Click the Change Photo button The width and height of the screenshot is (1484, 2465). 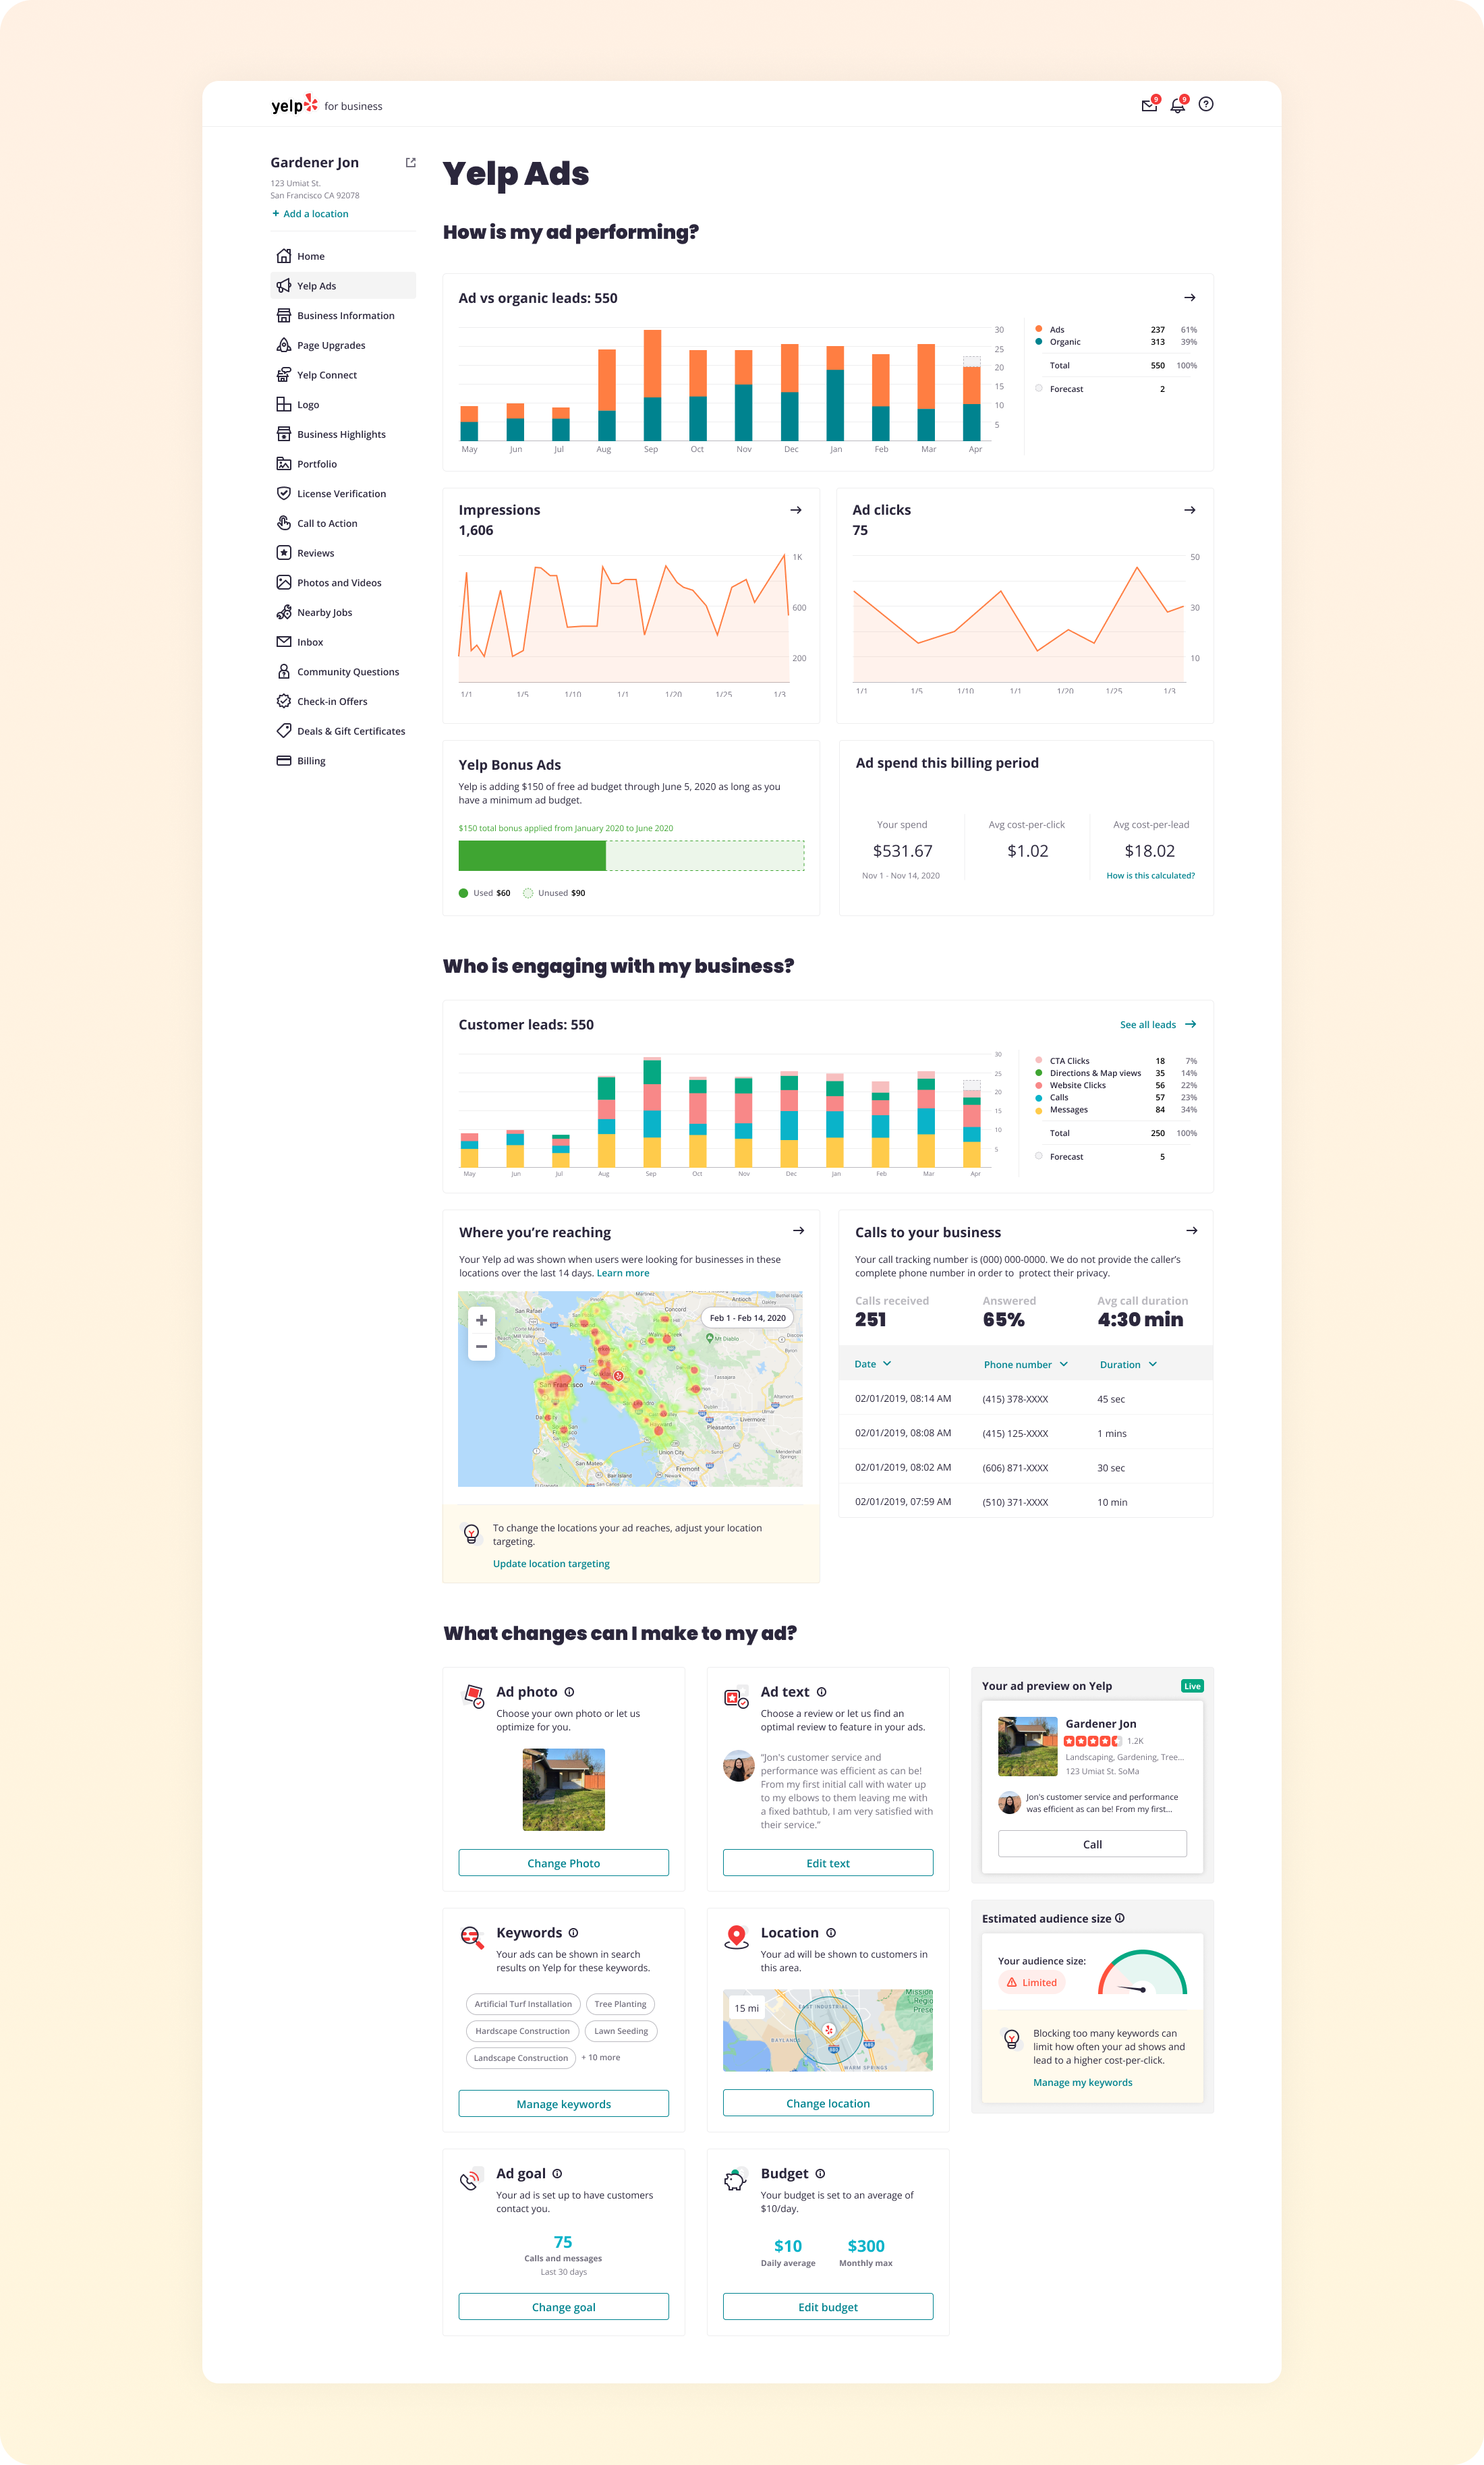(563, 1862)
